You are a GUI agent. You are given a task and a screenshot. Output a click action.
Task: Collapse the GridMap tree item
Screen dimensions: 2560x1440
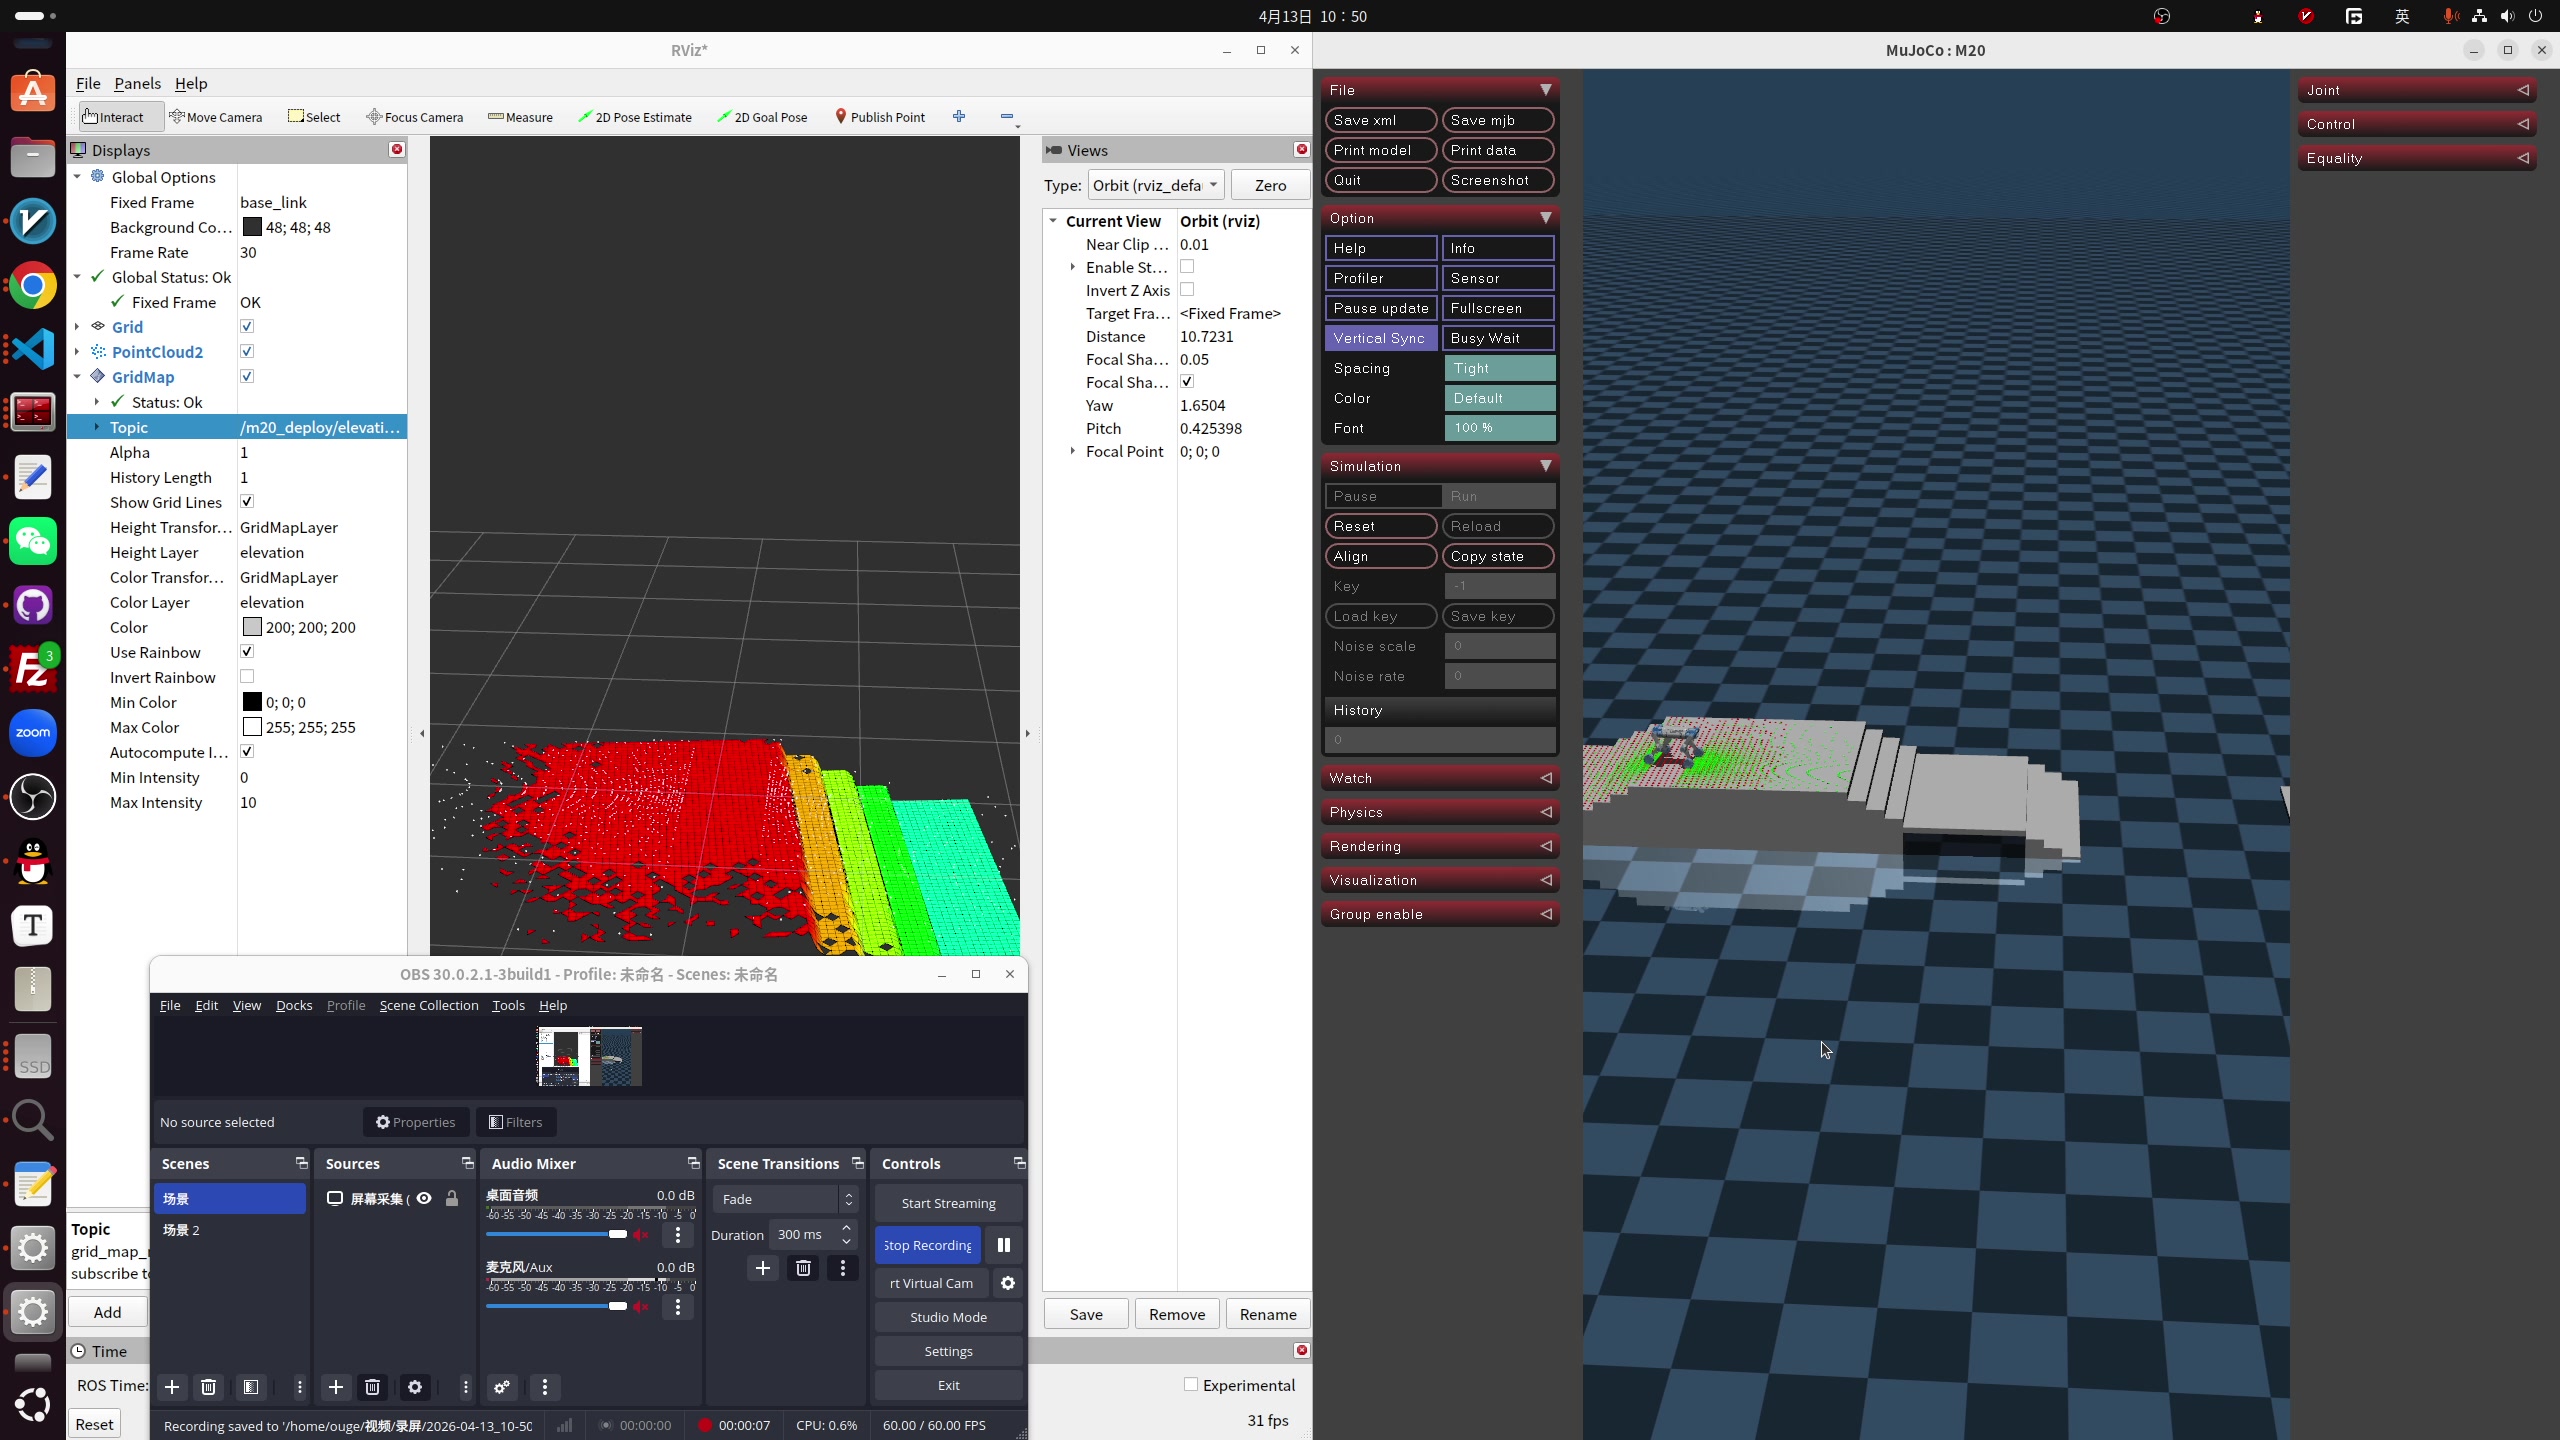(77, 377)
